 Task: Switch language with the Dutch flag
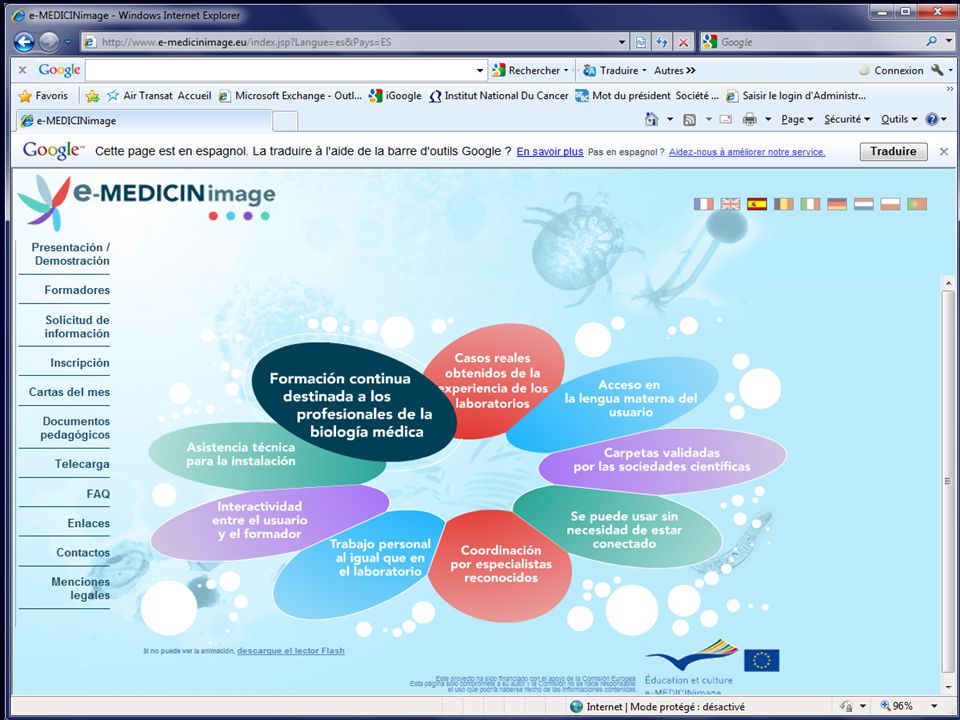point(864,204)
